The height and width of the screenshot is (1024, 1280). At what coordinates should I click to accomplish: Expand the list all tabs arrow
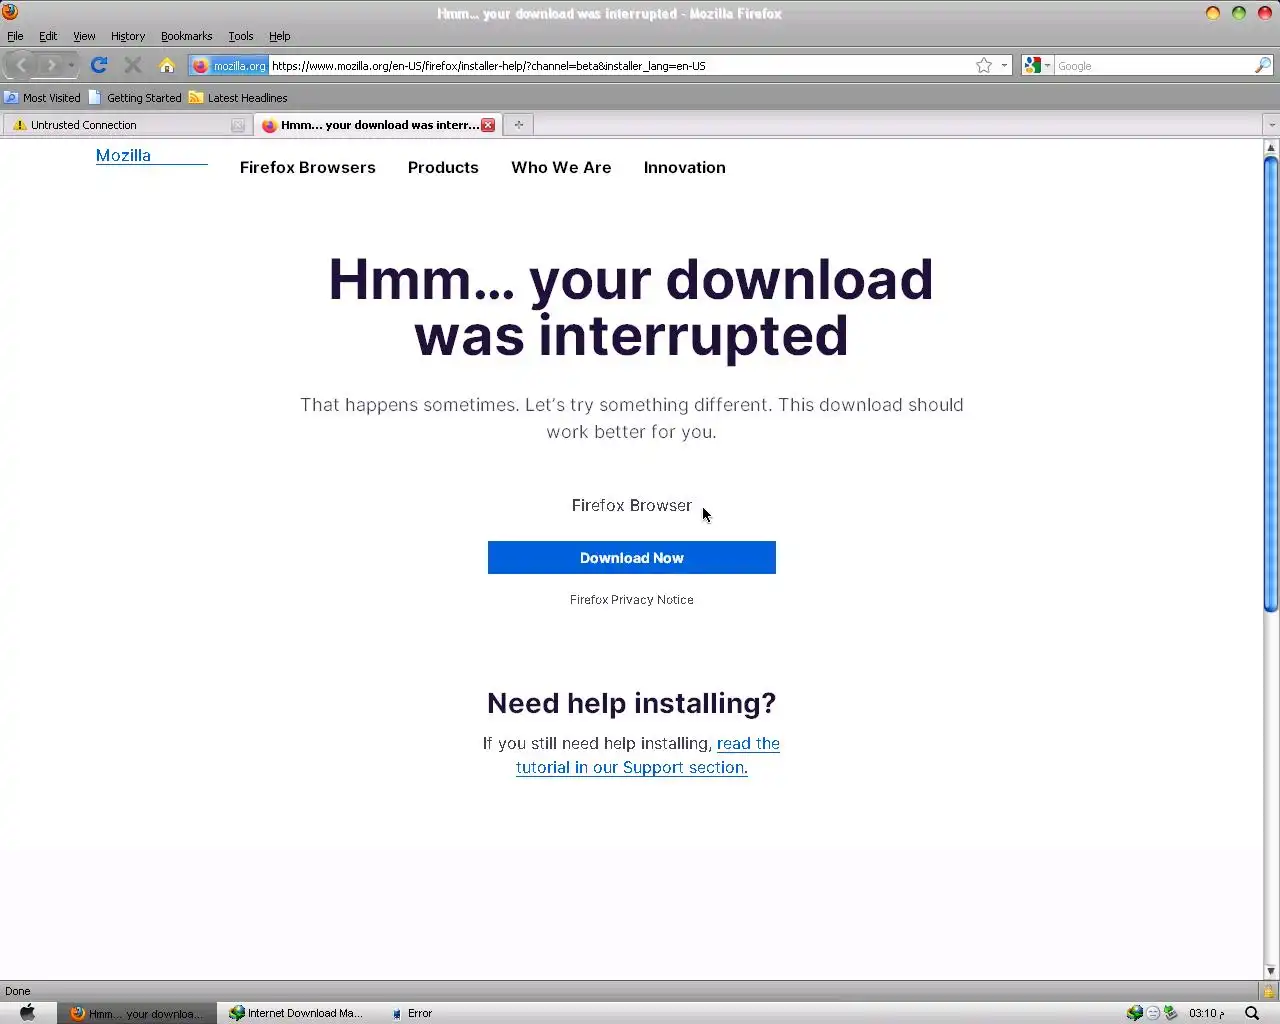(x=1271, y=125)
